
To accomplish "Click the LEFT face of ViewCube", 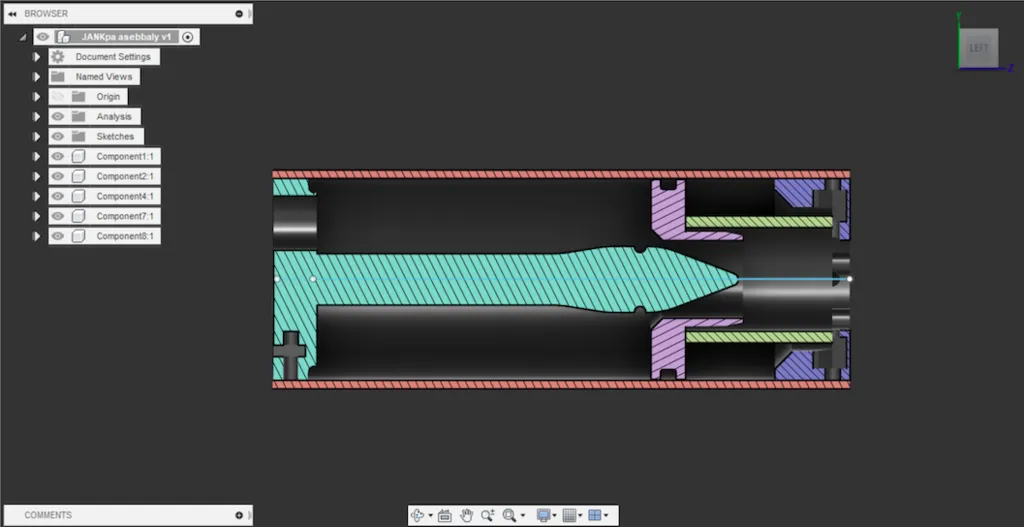I will tap(978, 48).
